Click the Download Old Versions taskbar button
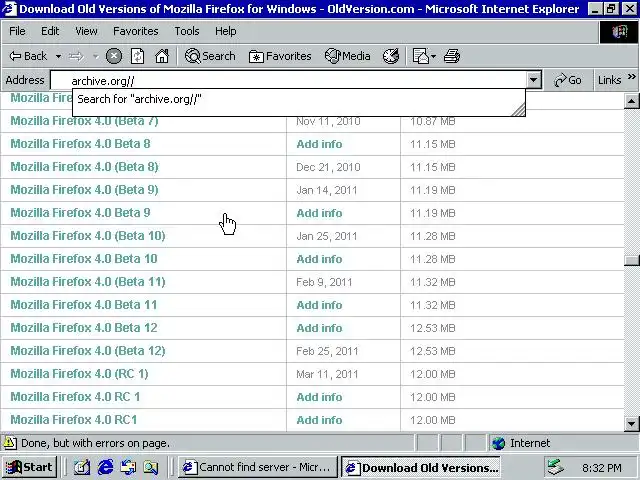This screenshot has width=640, height=480. pyautogui.click(x=421, y=467)
